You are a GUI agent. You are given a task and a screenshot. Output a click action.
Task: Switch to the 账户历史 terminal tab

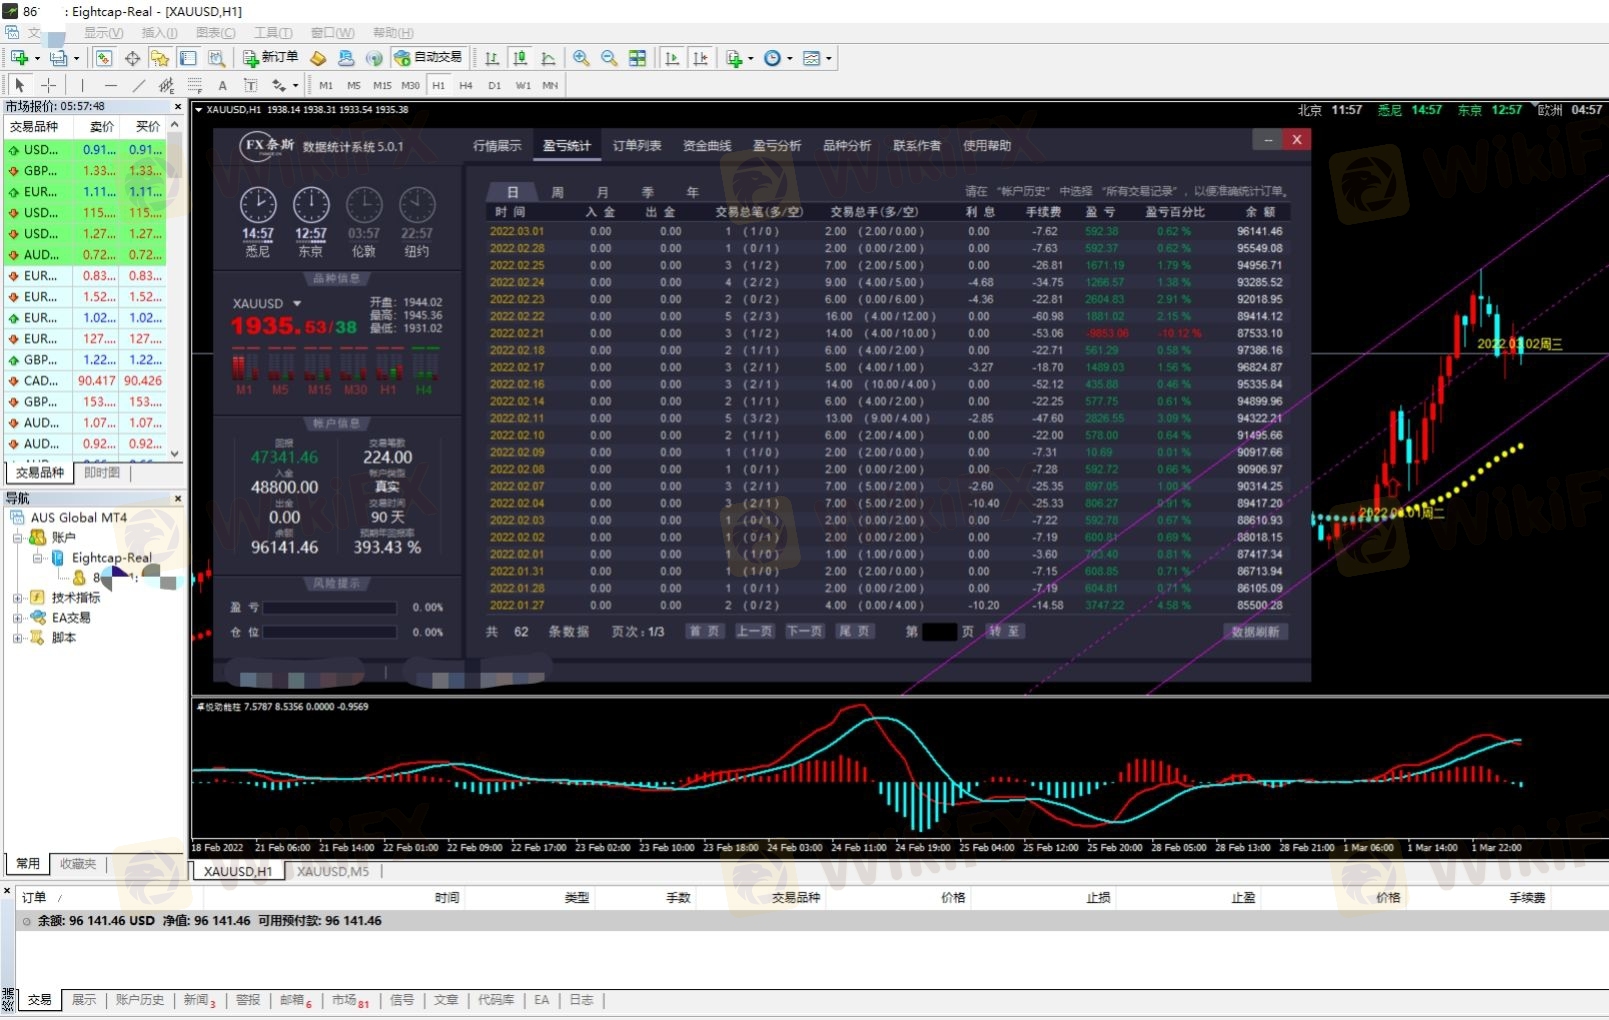[139, 1000]
